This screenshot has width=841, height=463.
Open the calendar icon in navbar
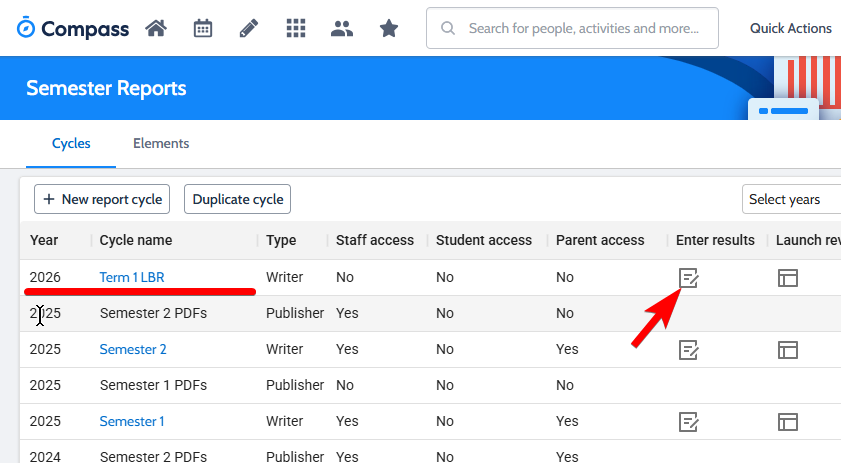[x=203, y=28]
